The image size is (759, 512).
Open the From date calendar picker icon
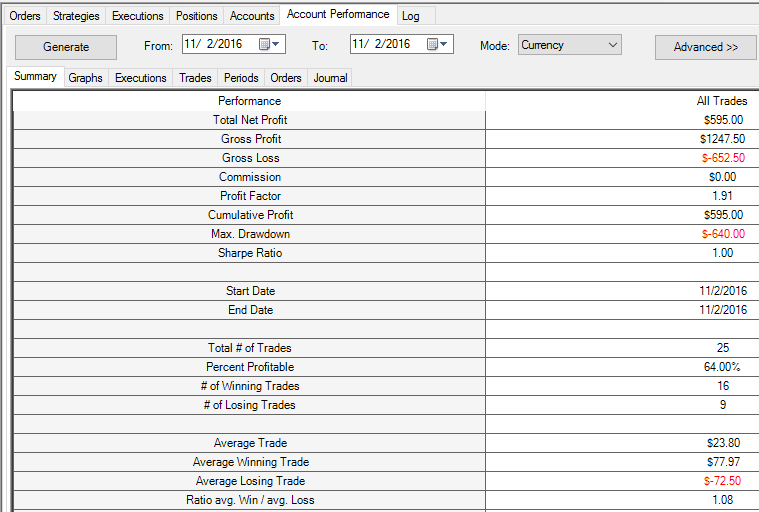(x=269, y=45)
